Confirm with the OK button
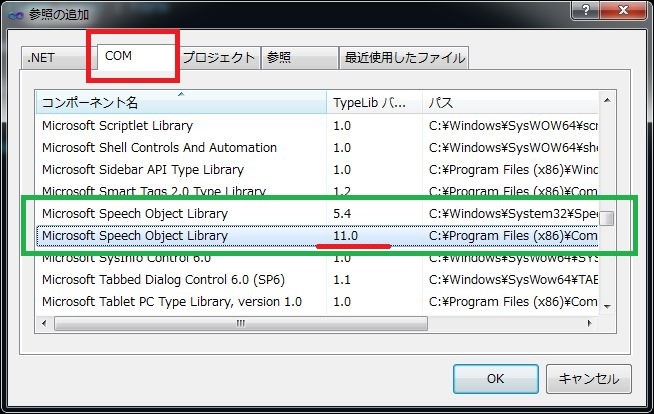This screenshot has width=654, height=414. 496,379
